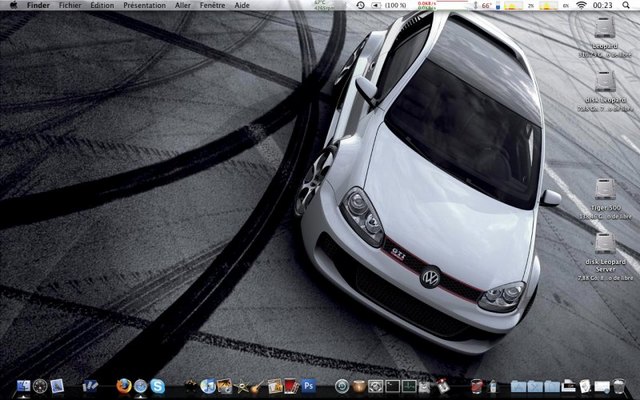Screen dimensions: 640x400
Task: Launch Photoshop from the dock
Action: click(x=309, y=385)
